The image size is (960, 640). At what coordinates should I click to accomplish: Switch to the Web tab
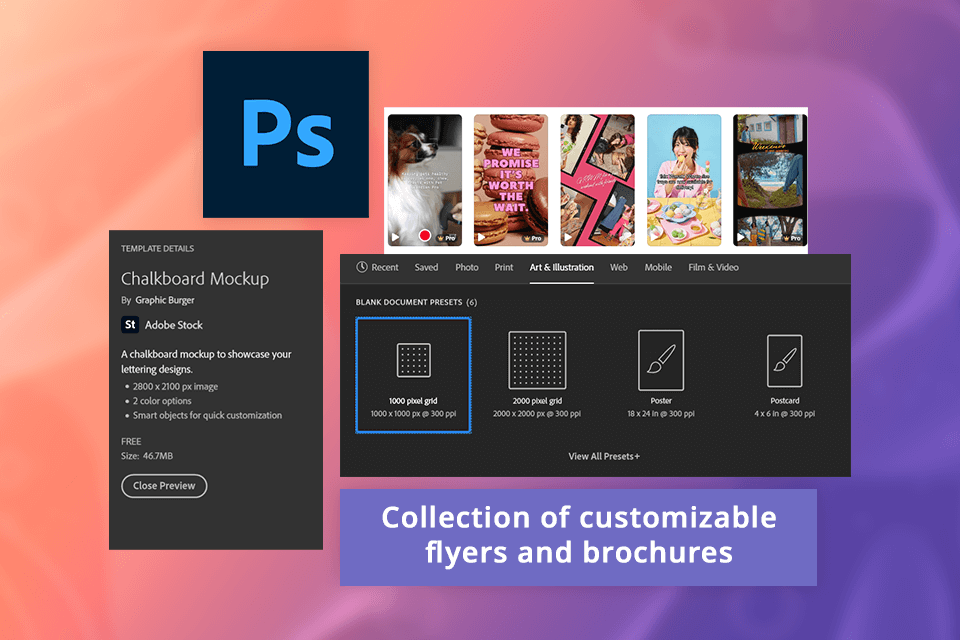tap(618, 267)
